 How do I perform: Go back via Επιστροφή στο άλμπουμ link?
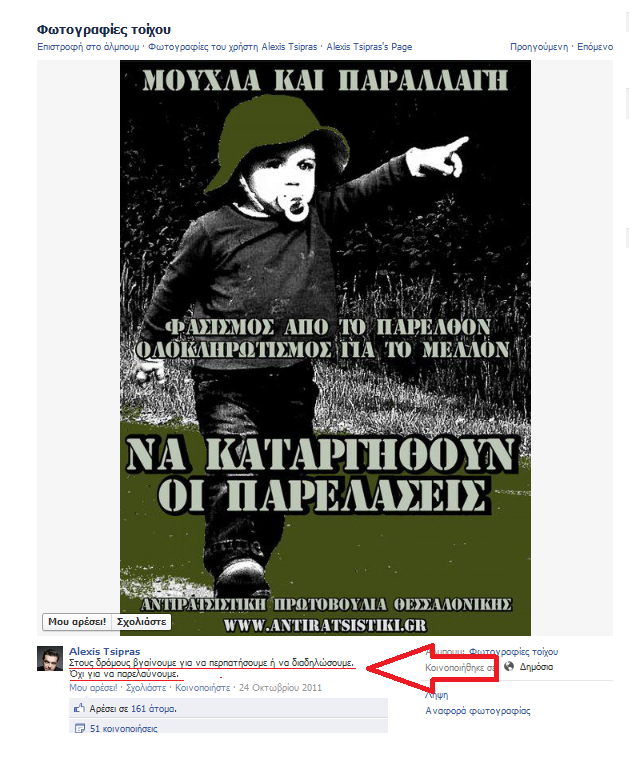[x=88, y=47]
